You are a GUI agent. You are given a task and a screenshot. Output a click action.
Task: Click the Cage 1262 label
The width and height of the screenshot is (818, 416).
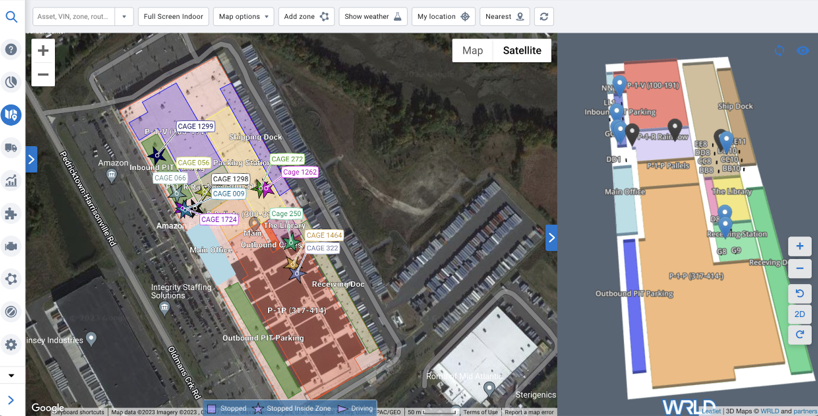tap(299, 172)
